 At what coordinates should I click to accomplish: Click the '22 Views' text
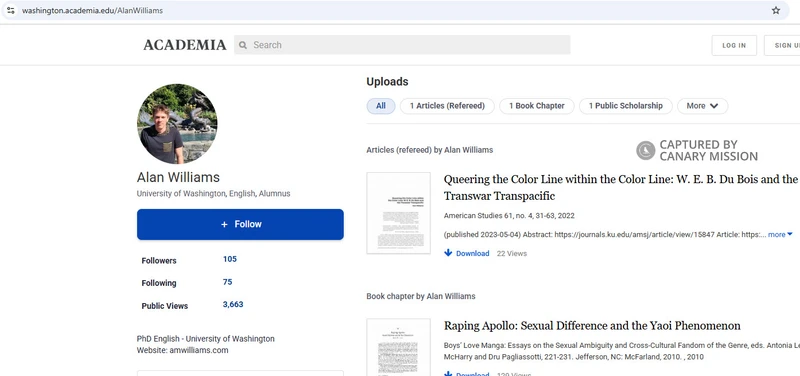coord(512,254)
